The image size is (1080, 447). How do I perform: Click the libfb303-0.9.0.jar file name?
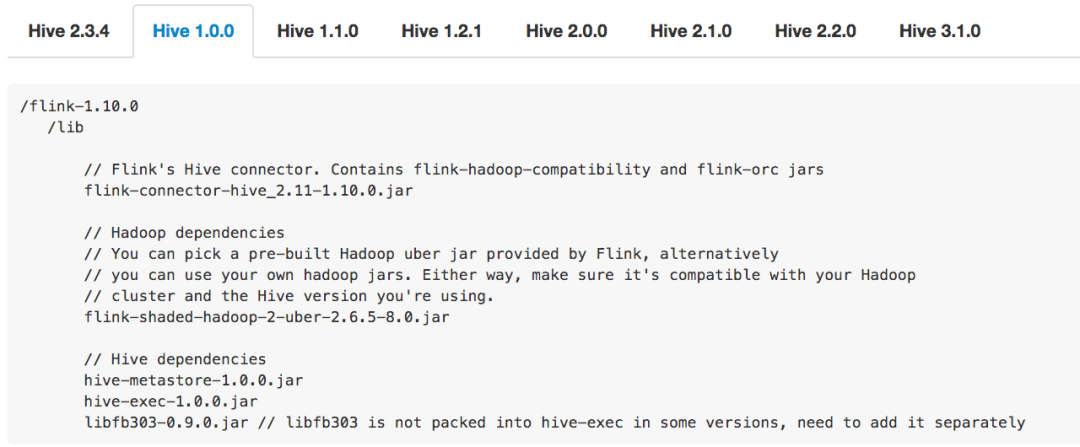coord(166,423)
